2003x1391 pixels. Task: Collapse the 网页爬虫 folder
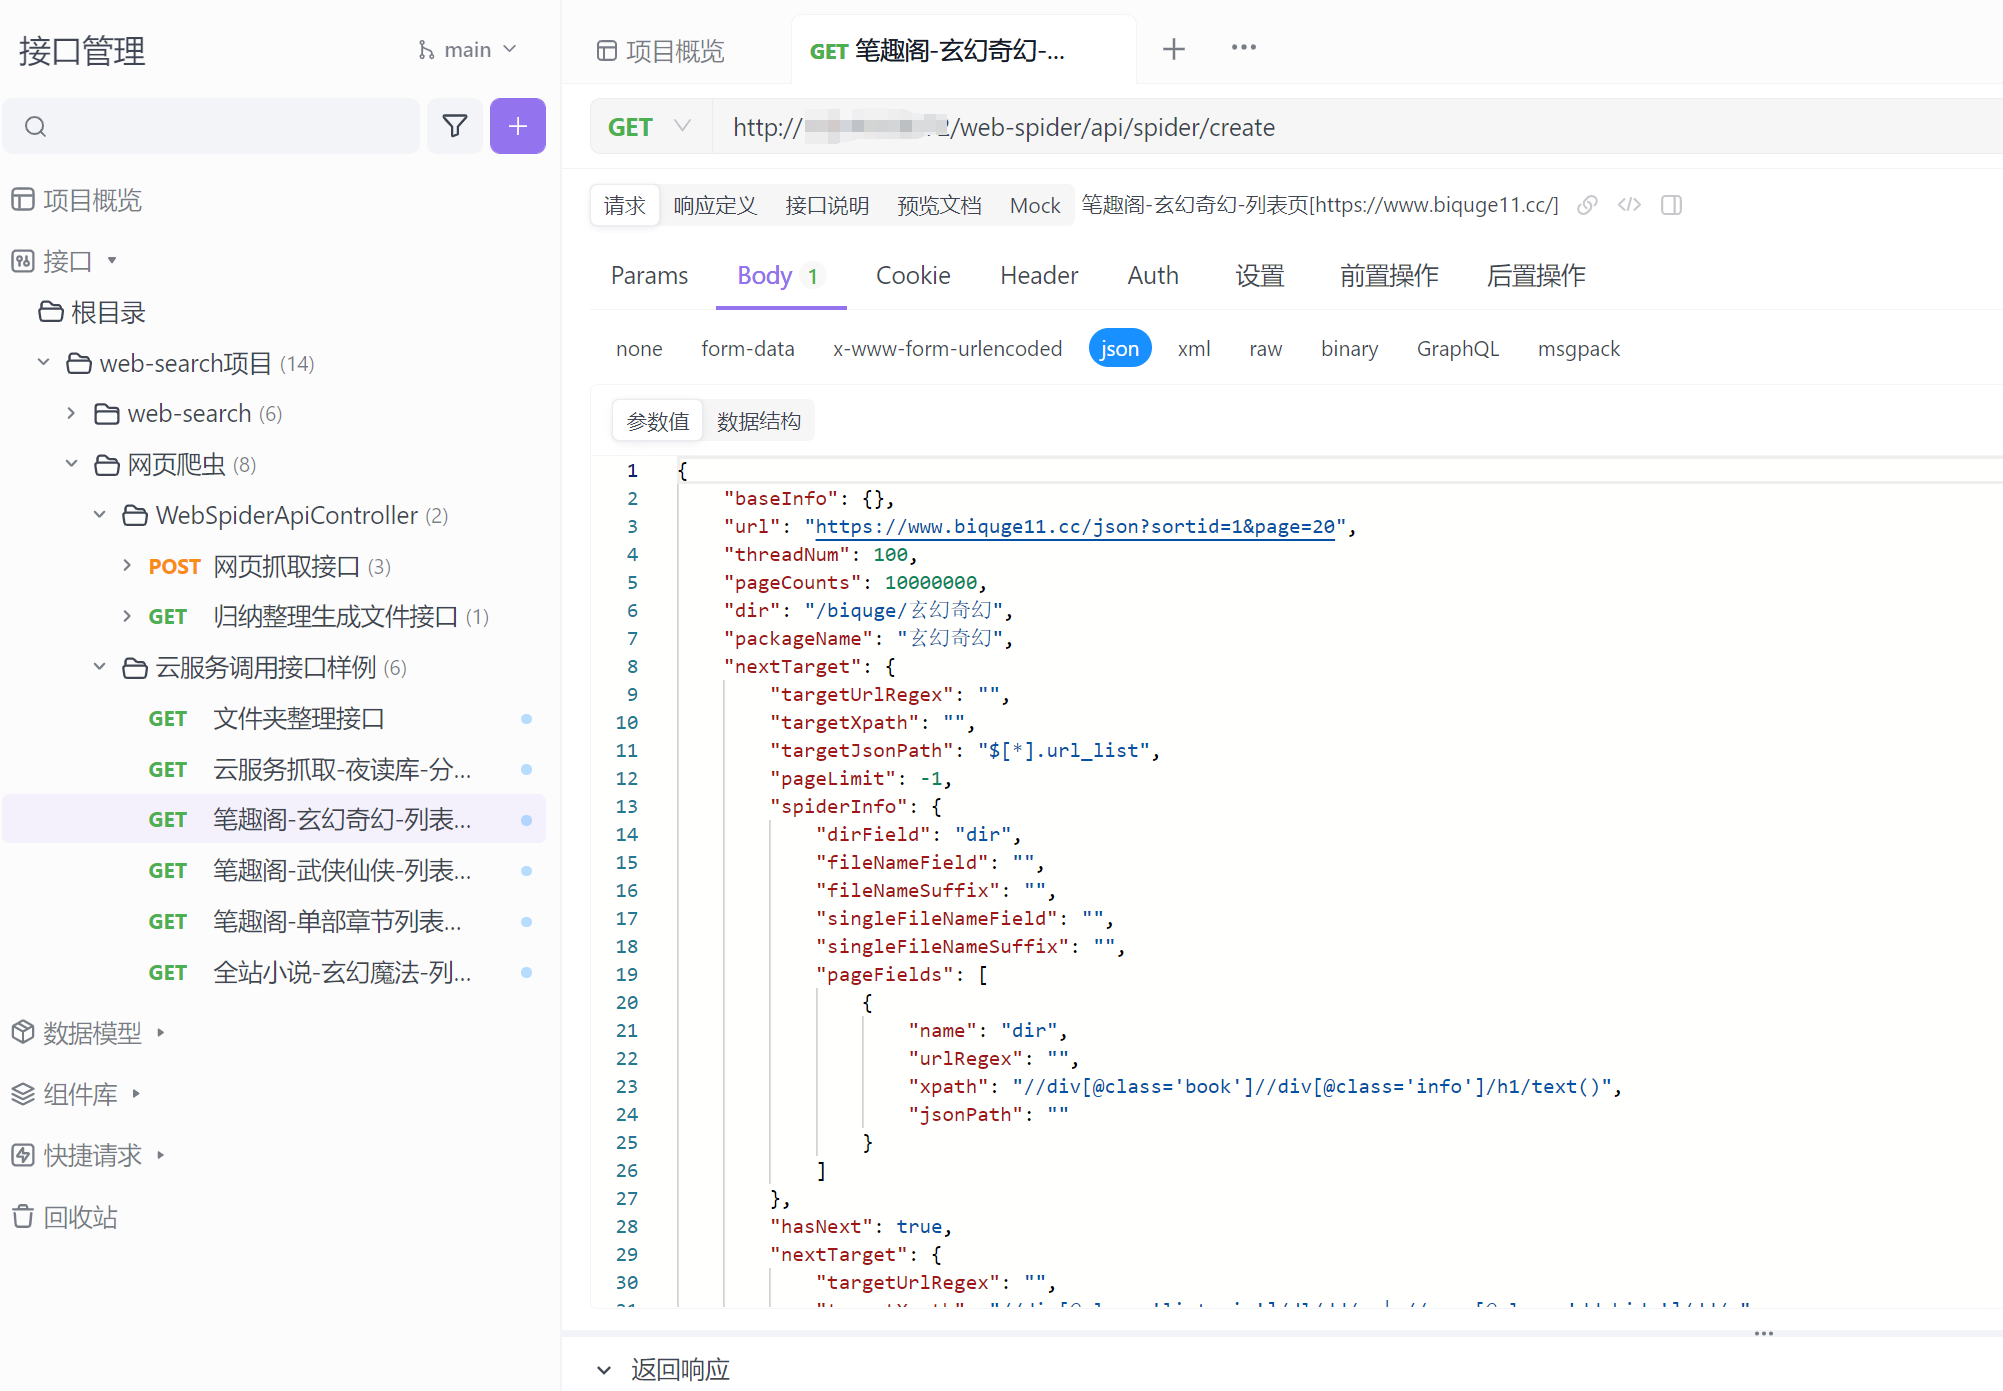coord(71,463)
